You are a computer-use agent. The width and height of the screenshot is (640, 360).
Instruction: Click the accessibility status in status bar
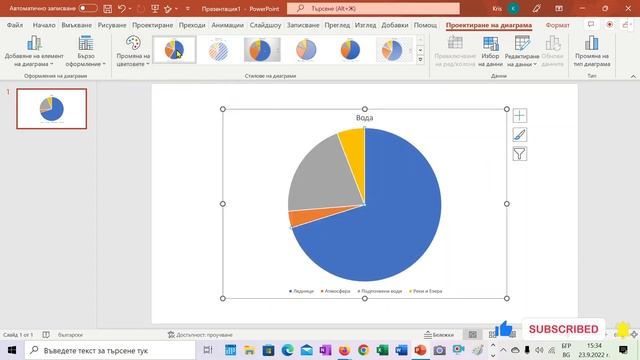(x=200, y=335)
